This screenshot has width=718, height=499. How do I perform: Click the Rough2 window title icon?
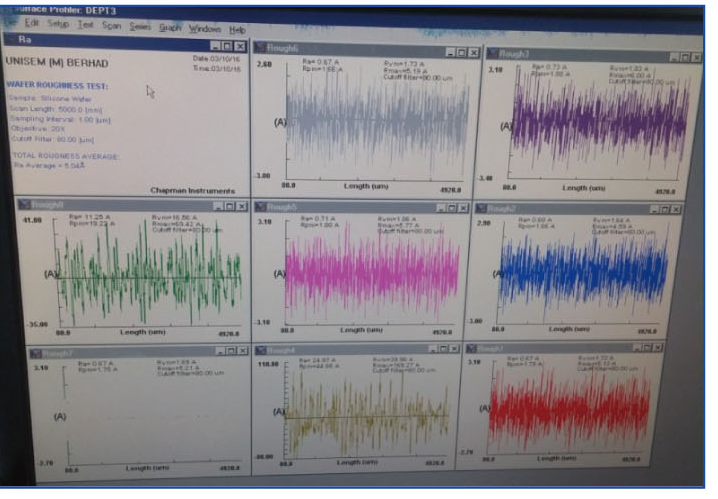click(481, 209)
